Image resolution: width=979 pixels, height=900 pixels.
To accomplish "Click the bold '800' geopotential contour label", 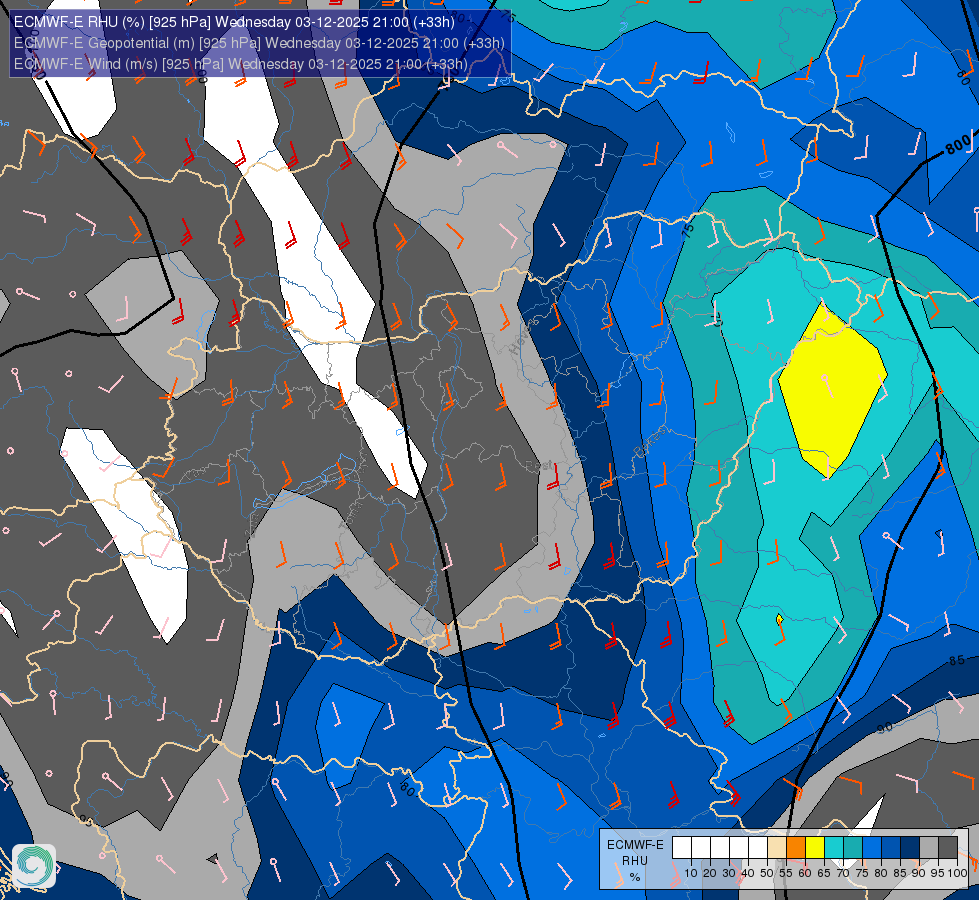I will pos(958,145).
